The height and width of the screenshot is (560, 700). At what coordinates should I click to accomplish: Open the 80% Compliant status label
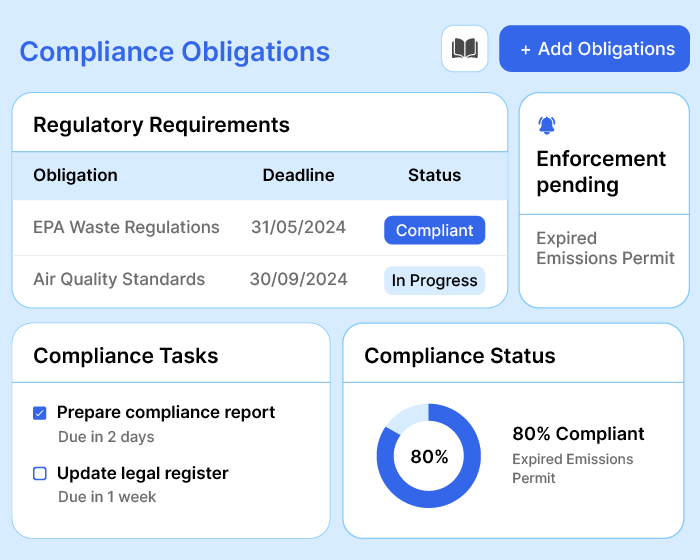[x=578, y=434]
